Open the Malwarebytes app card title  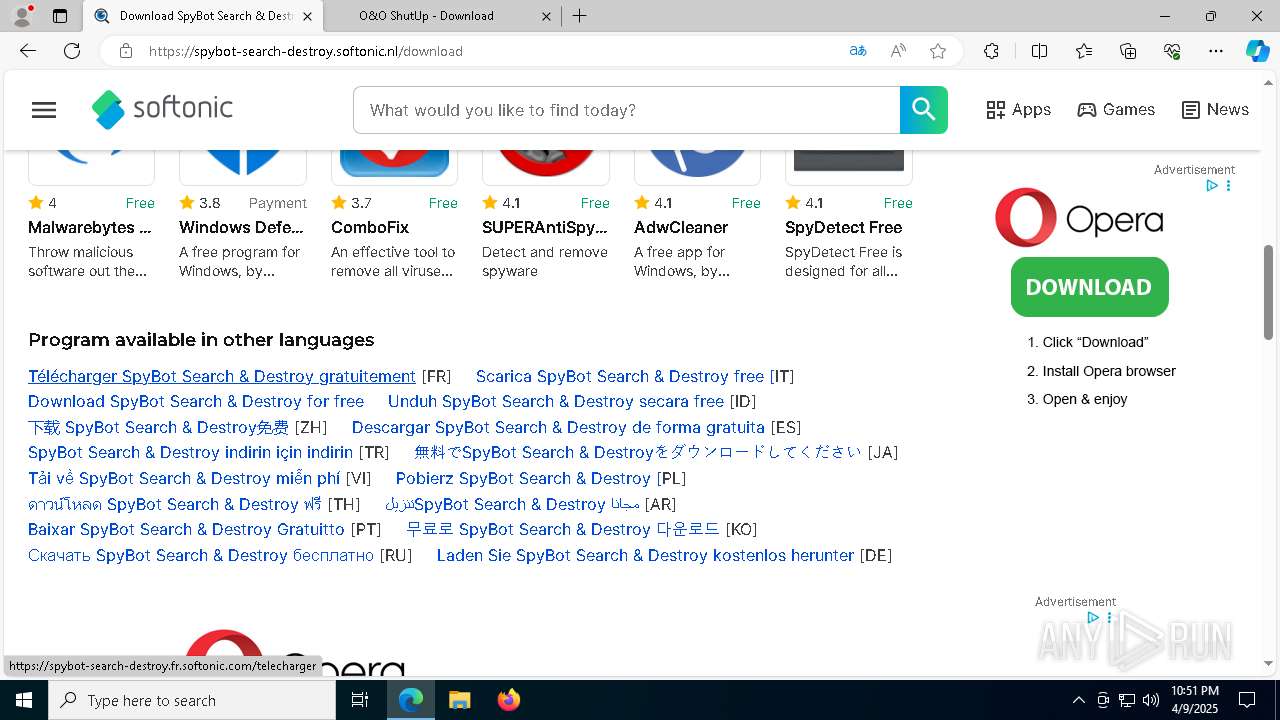(x=90, y=227)
